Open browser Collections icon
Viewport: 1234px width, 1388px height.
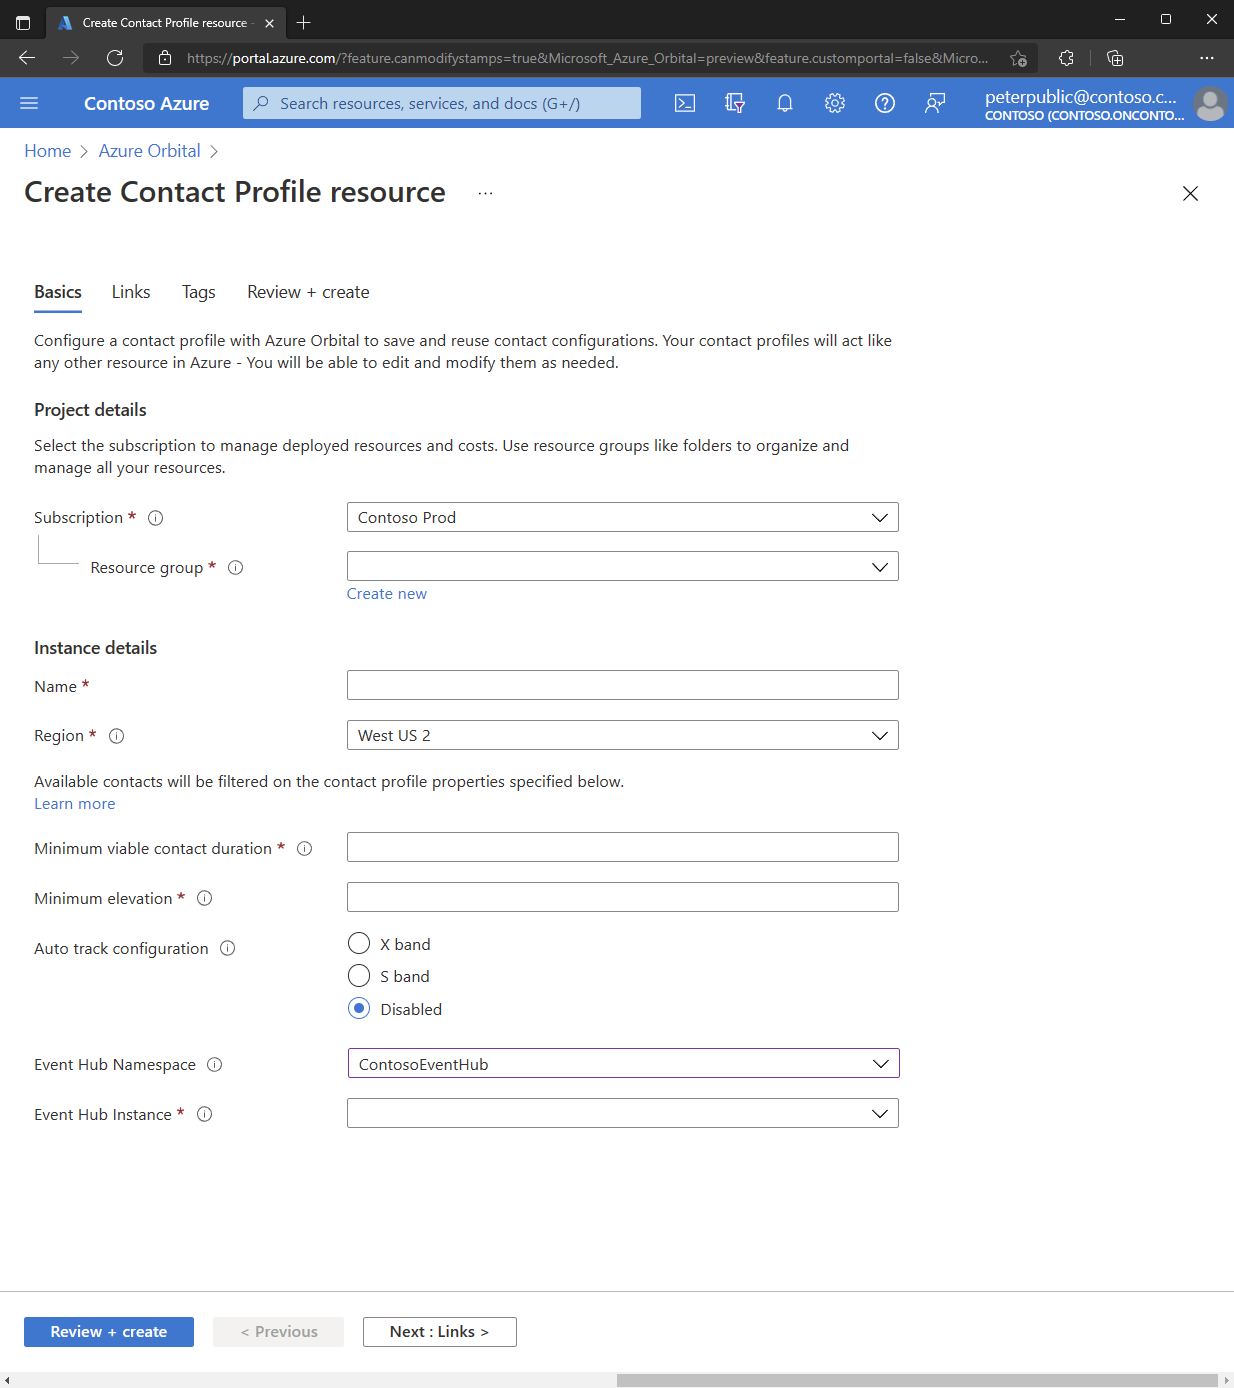(x=1115, y=58)
